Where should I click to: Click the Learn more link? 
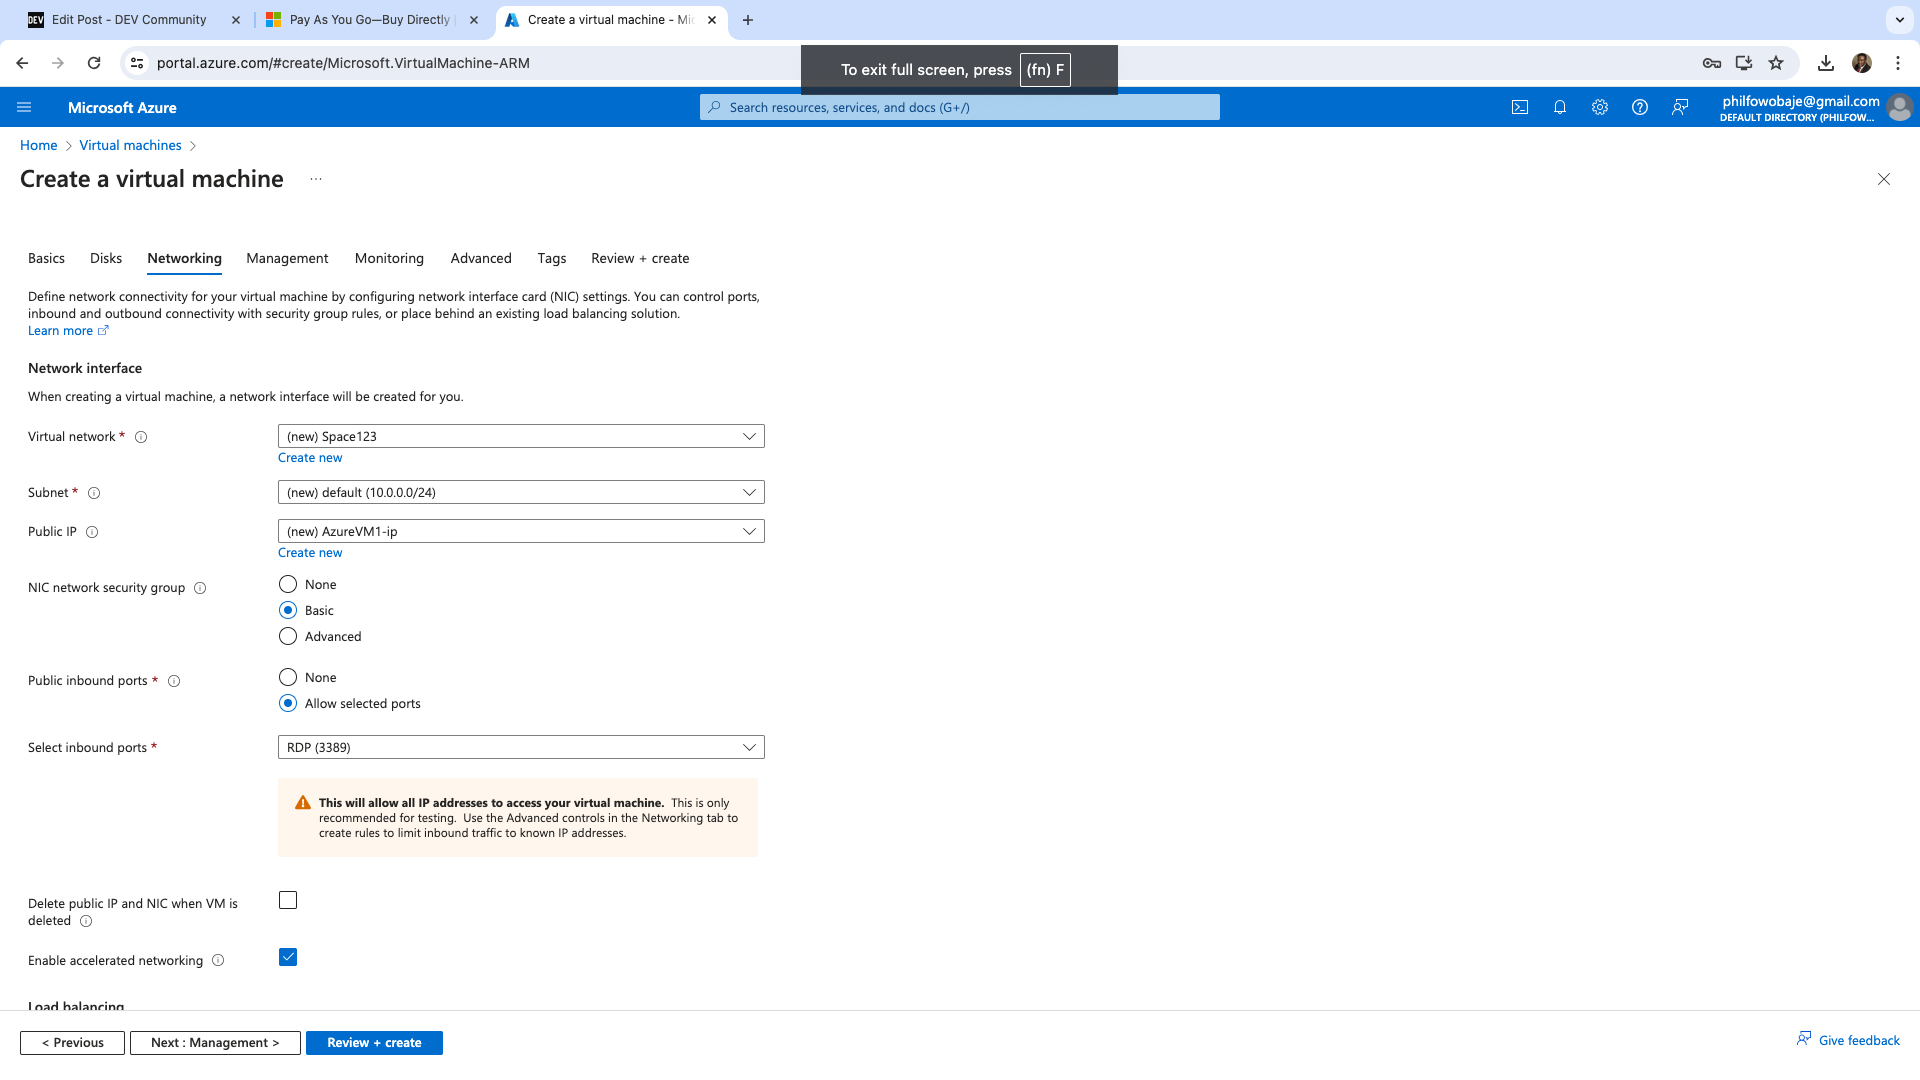[60, 331]
